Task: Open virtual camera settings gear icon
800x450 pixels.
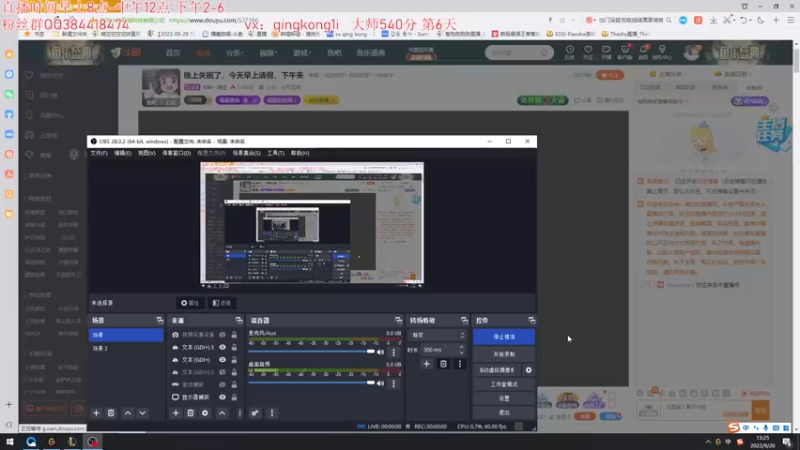Action: point(529,370)
